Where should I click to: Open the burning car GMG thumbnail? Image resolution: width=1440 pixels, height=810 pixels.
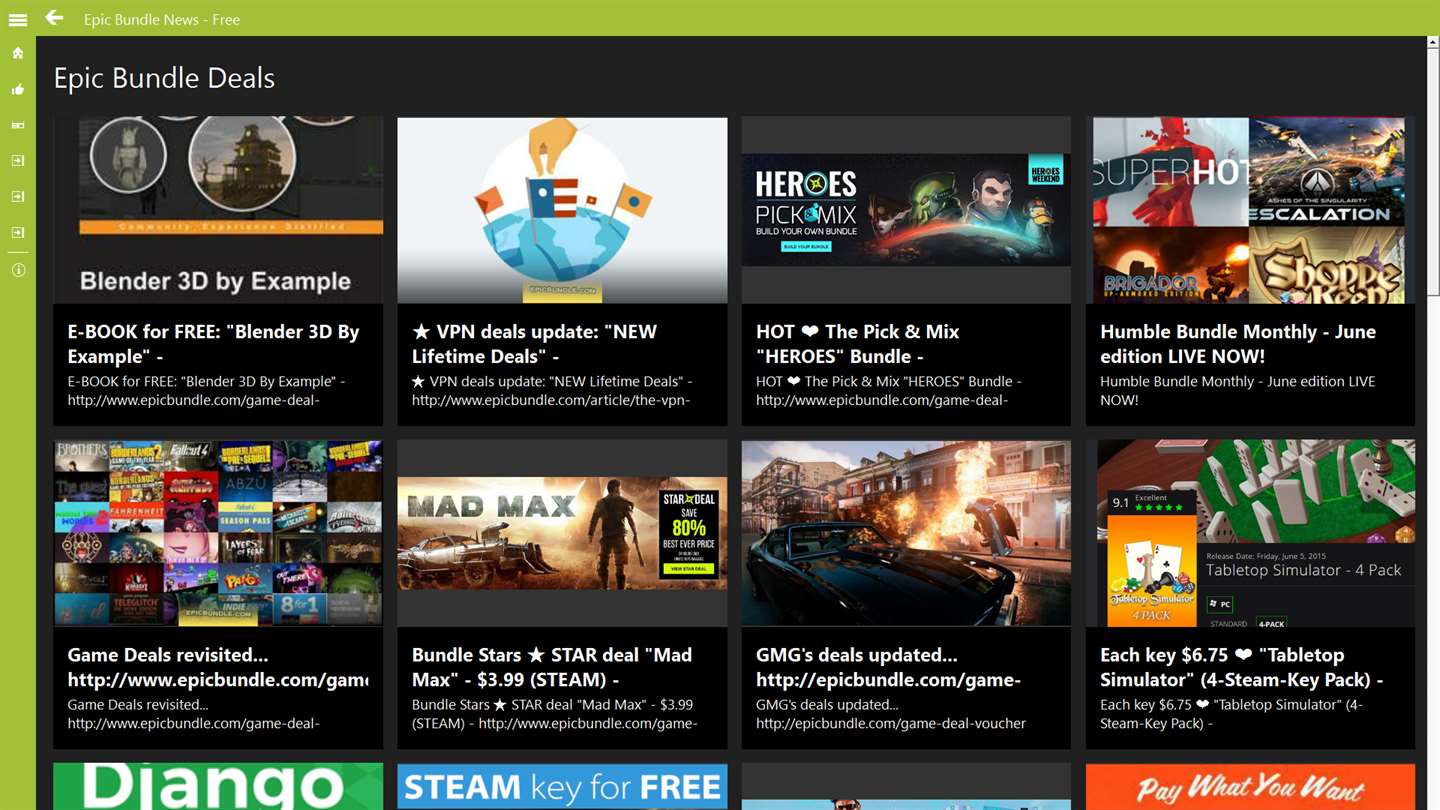(x=906, y=533)
